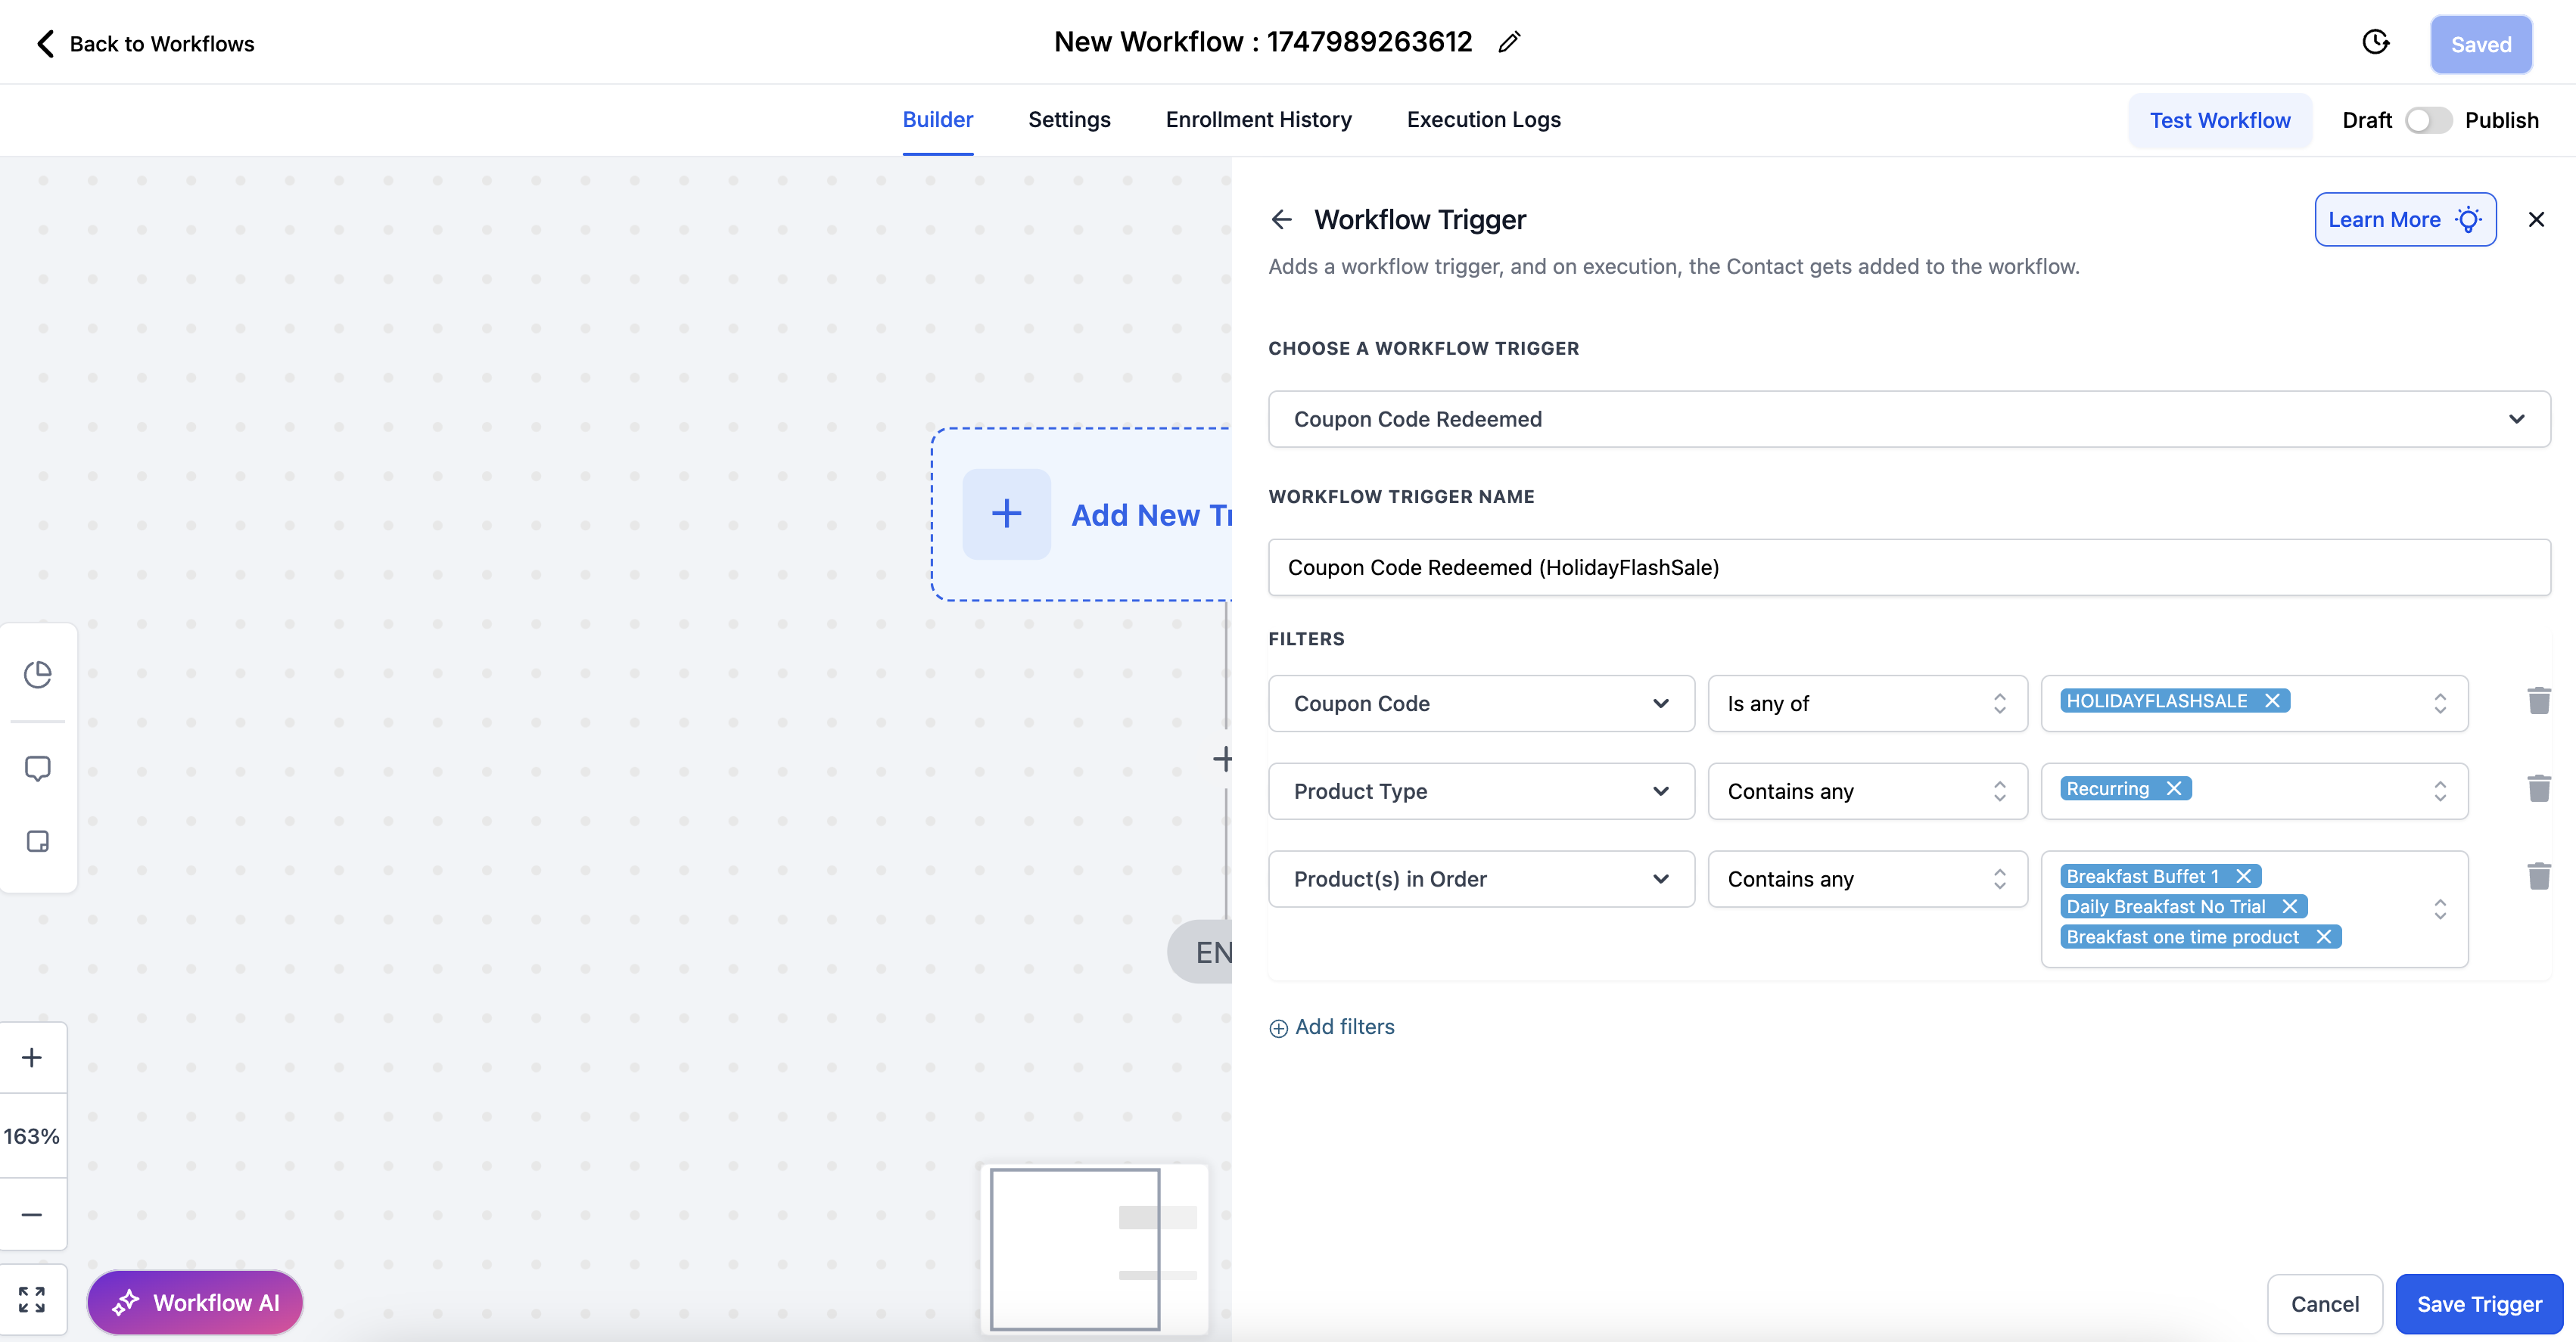2576x1342 pixels.
Task: Click fullscreen expand canvas icon
Action: click(32, 1299)
